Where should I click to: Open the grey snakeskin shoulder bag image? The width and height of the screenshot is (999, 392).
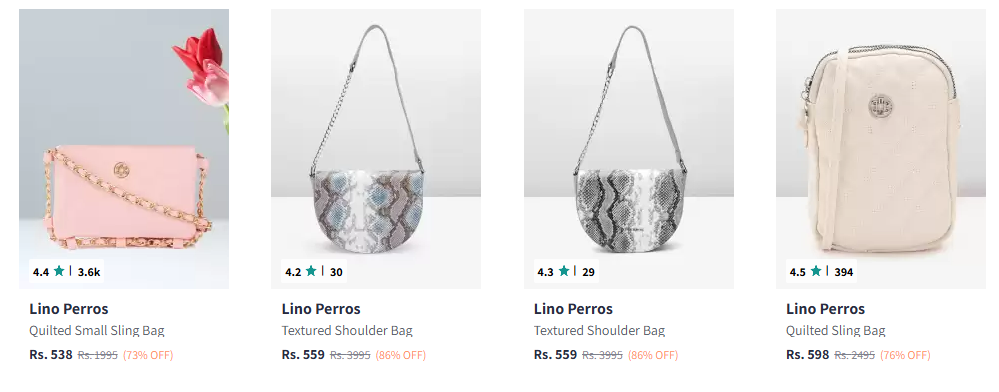[x=629, y=149]
